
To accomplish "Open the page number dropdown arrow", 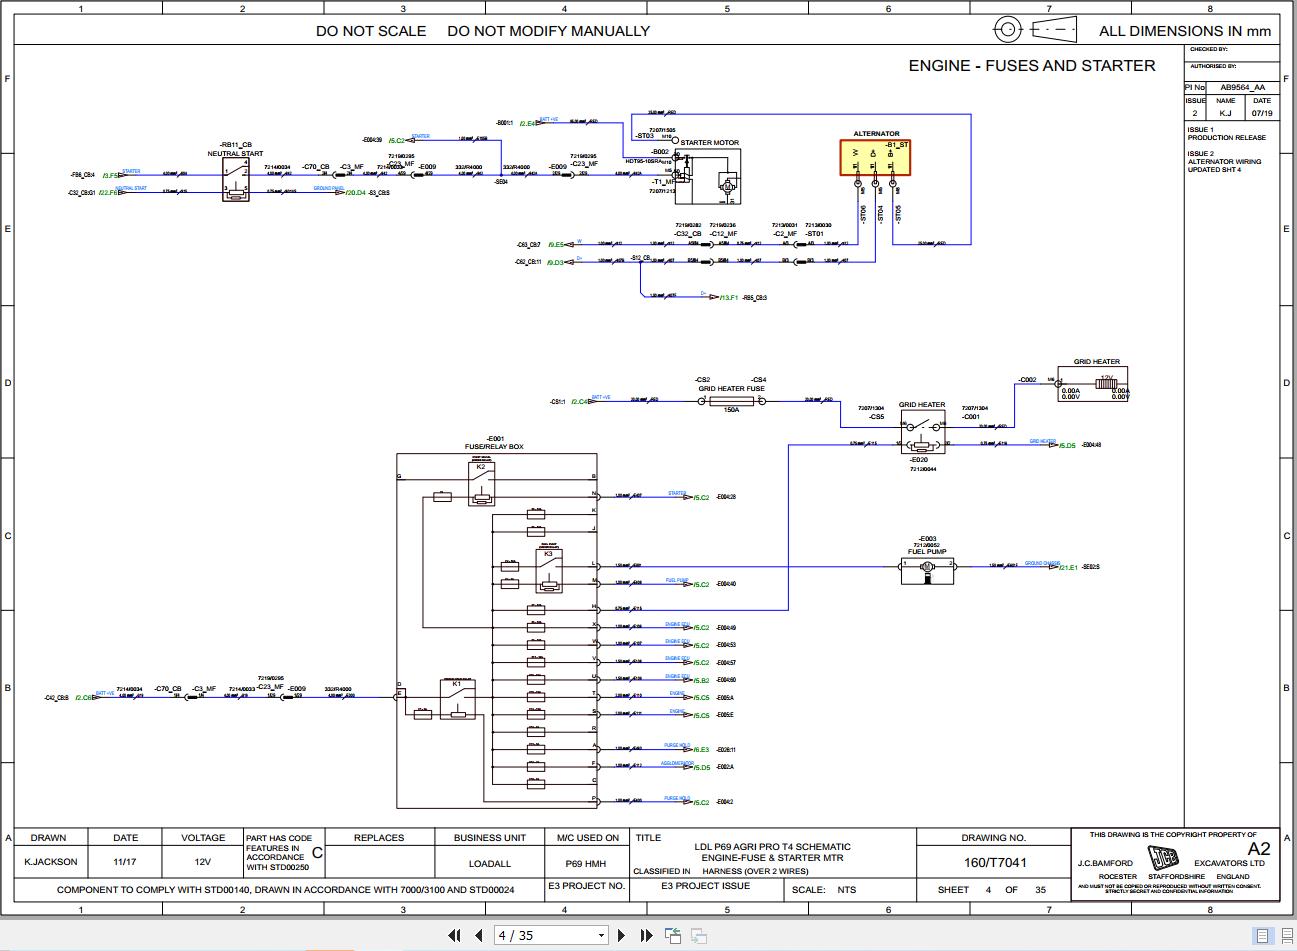I will coord(602,936).
